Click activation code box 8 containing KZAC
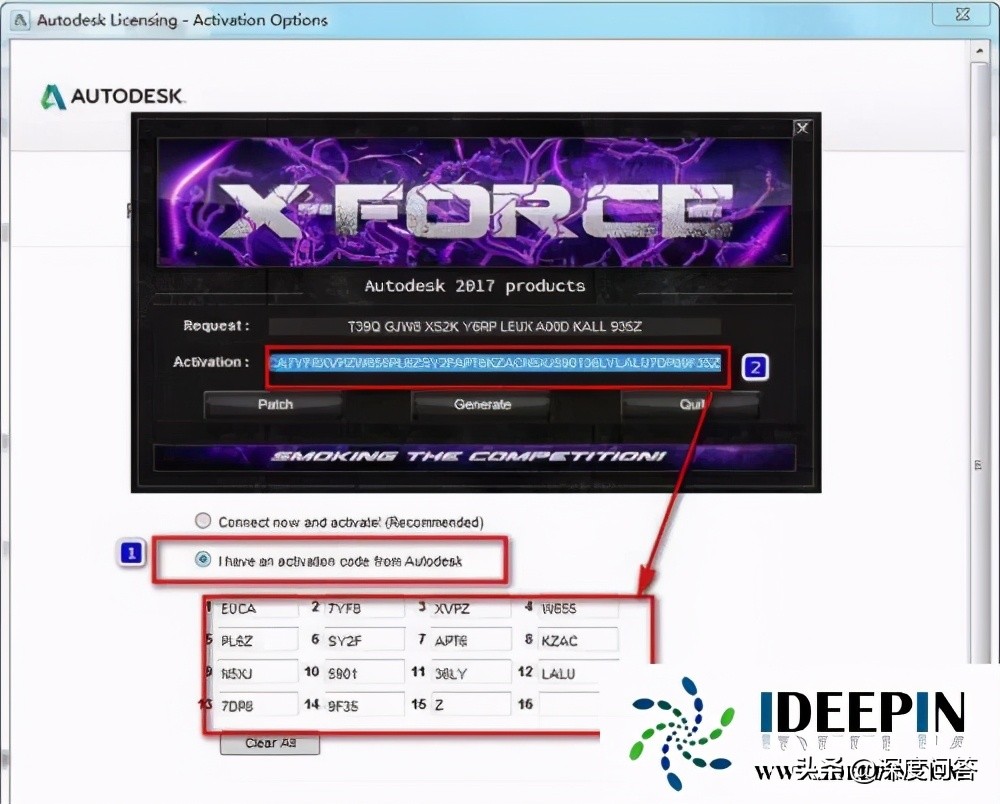The width and height of the screenshot is (1000, 804). pyautogui.click(x=578, y=640)
